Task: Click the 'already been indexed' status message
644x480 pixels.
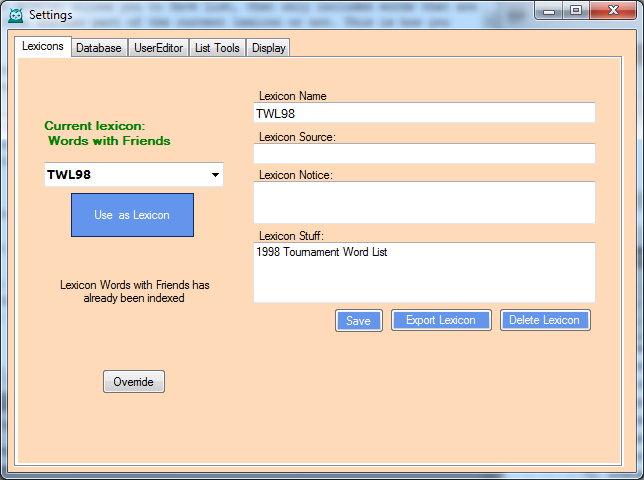Action: [134, 292]
